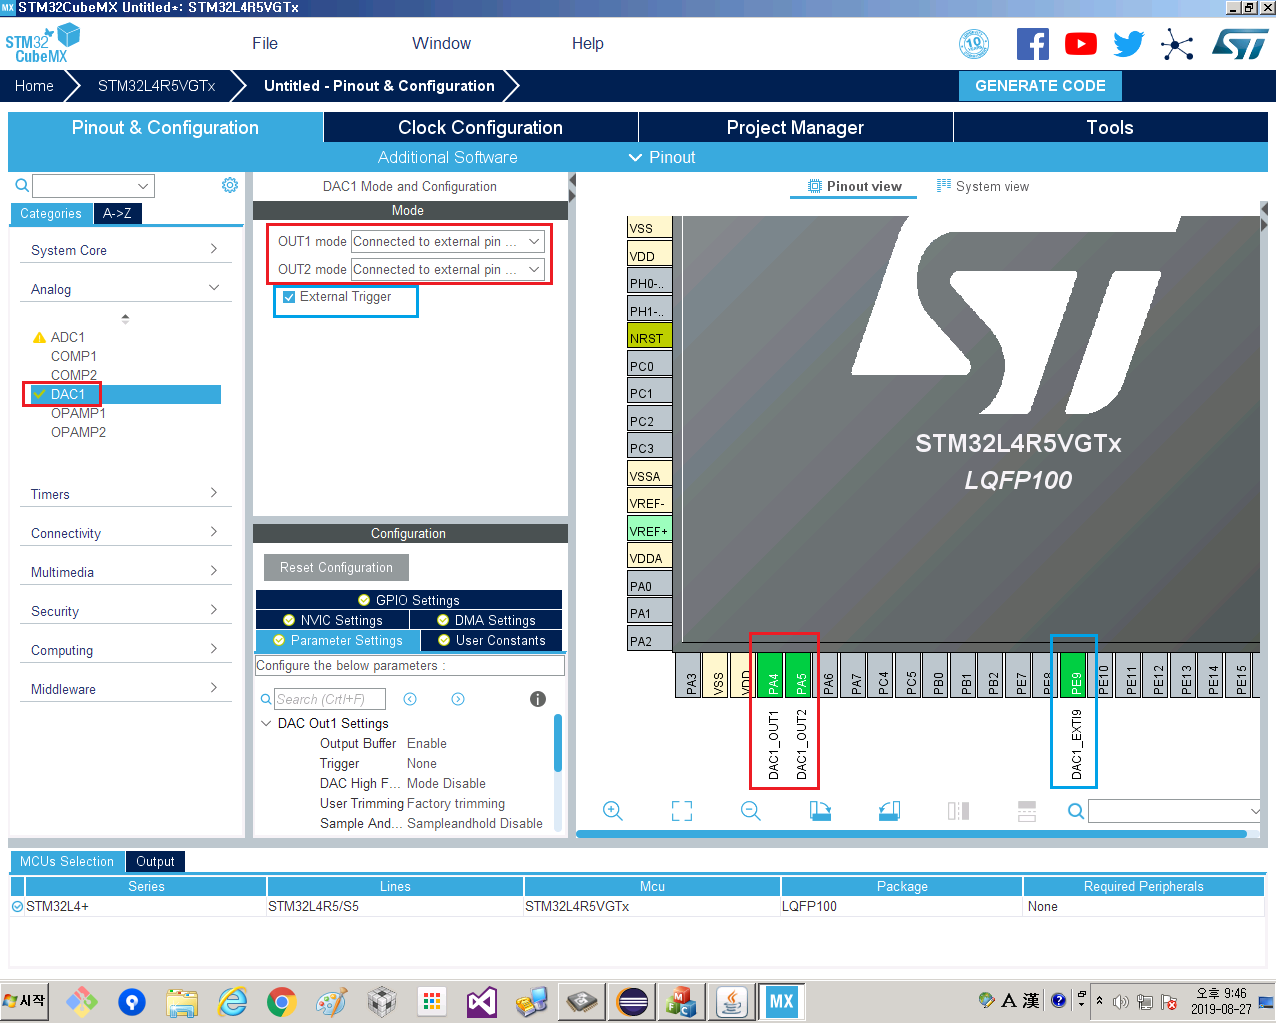Expand the Security category
Screen dimensions: 1276x1023
point(125,611)
